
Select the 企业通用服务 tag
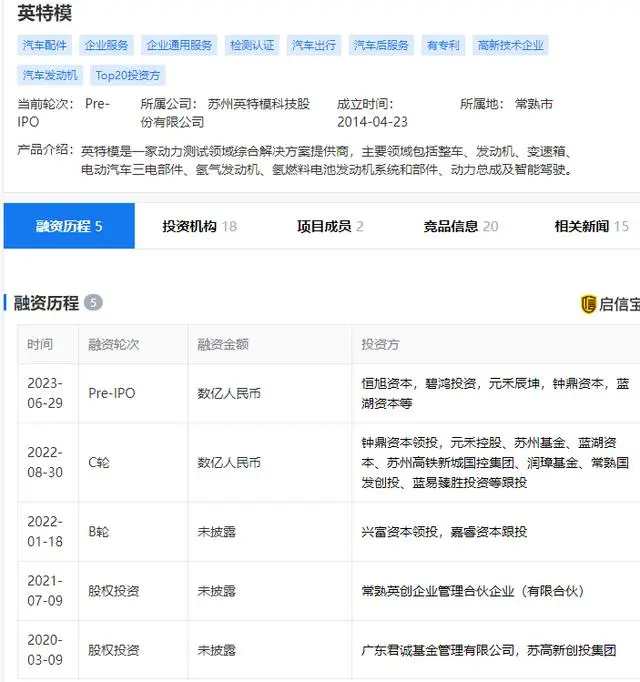tap(179, 45)
